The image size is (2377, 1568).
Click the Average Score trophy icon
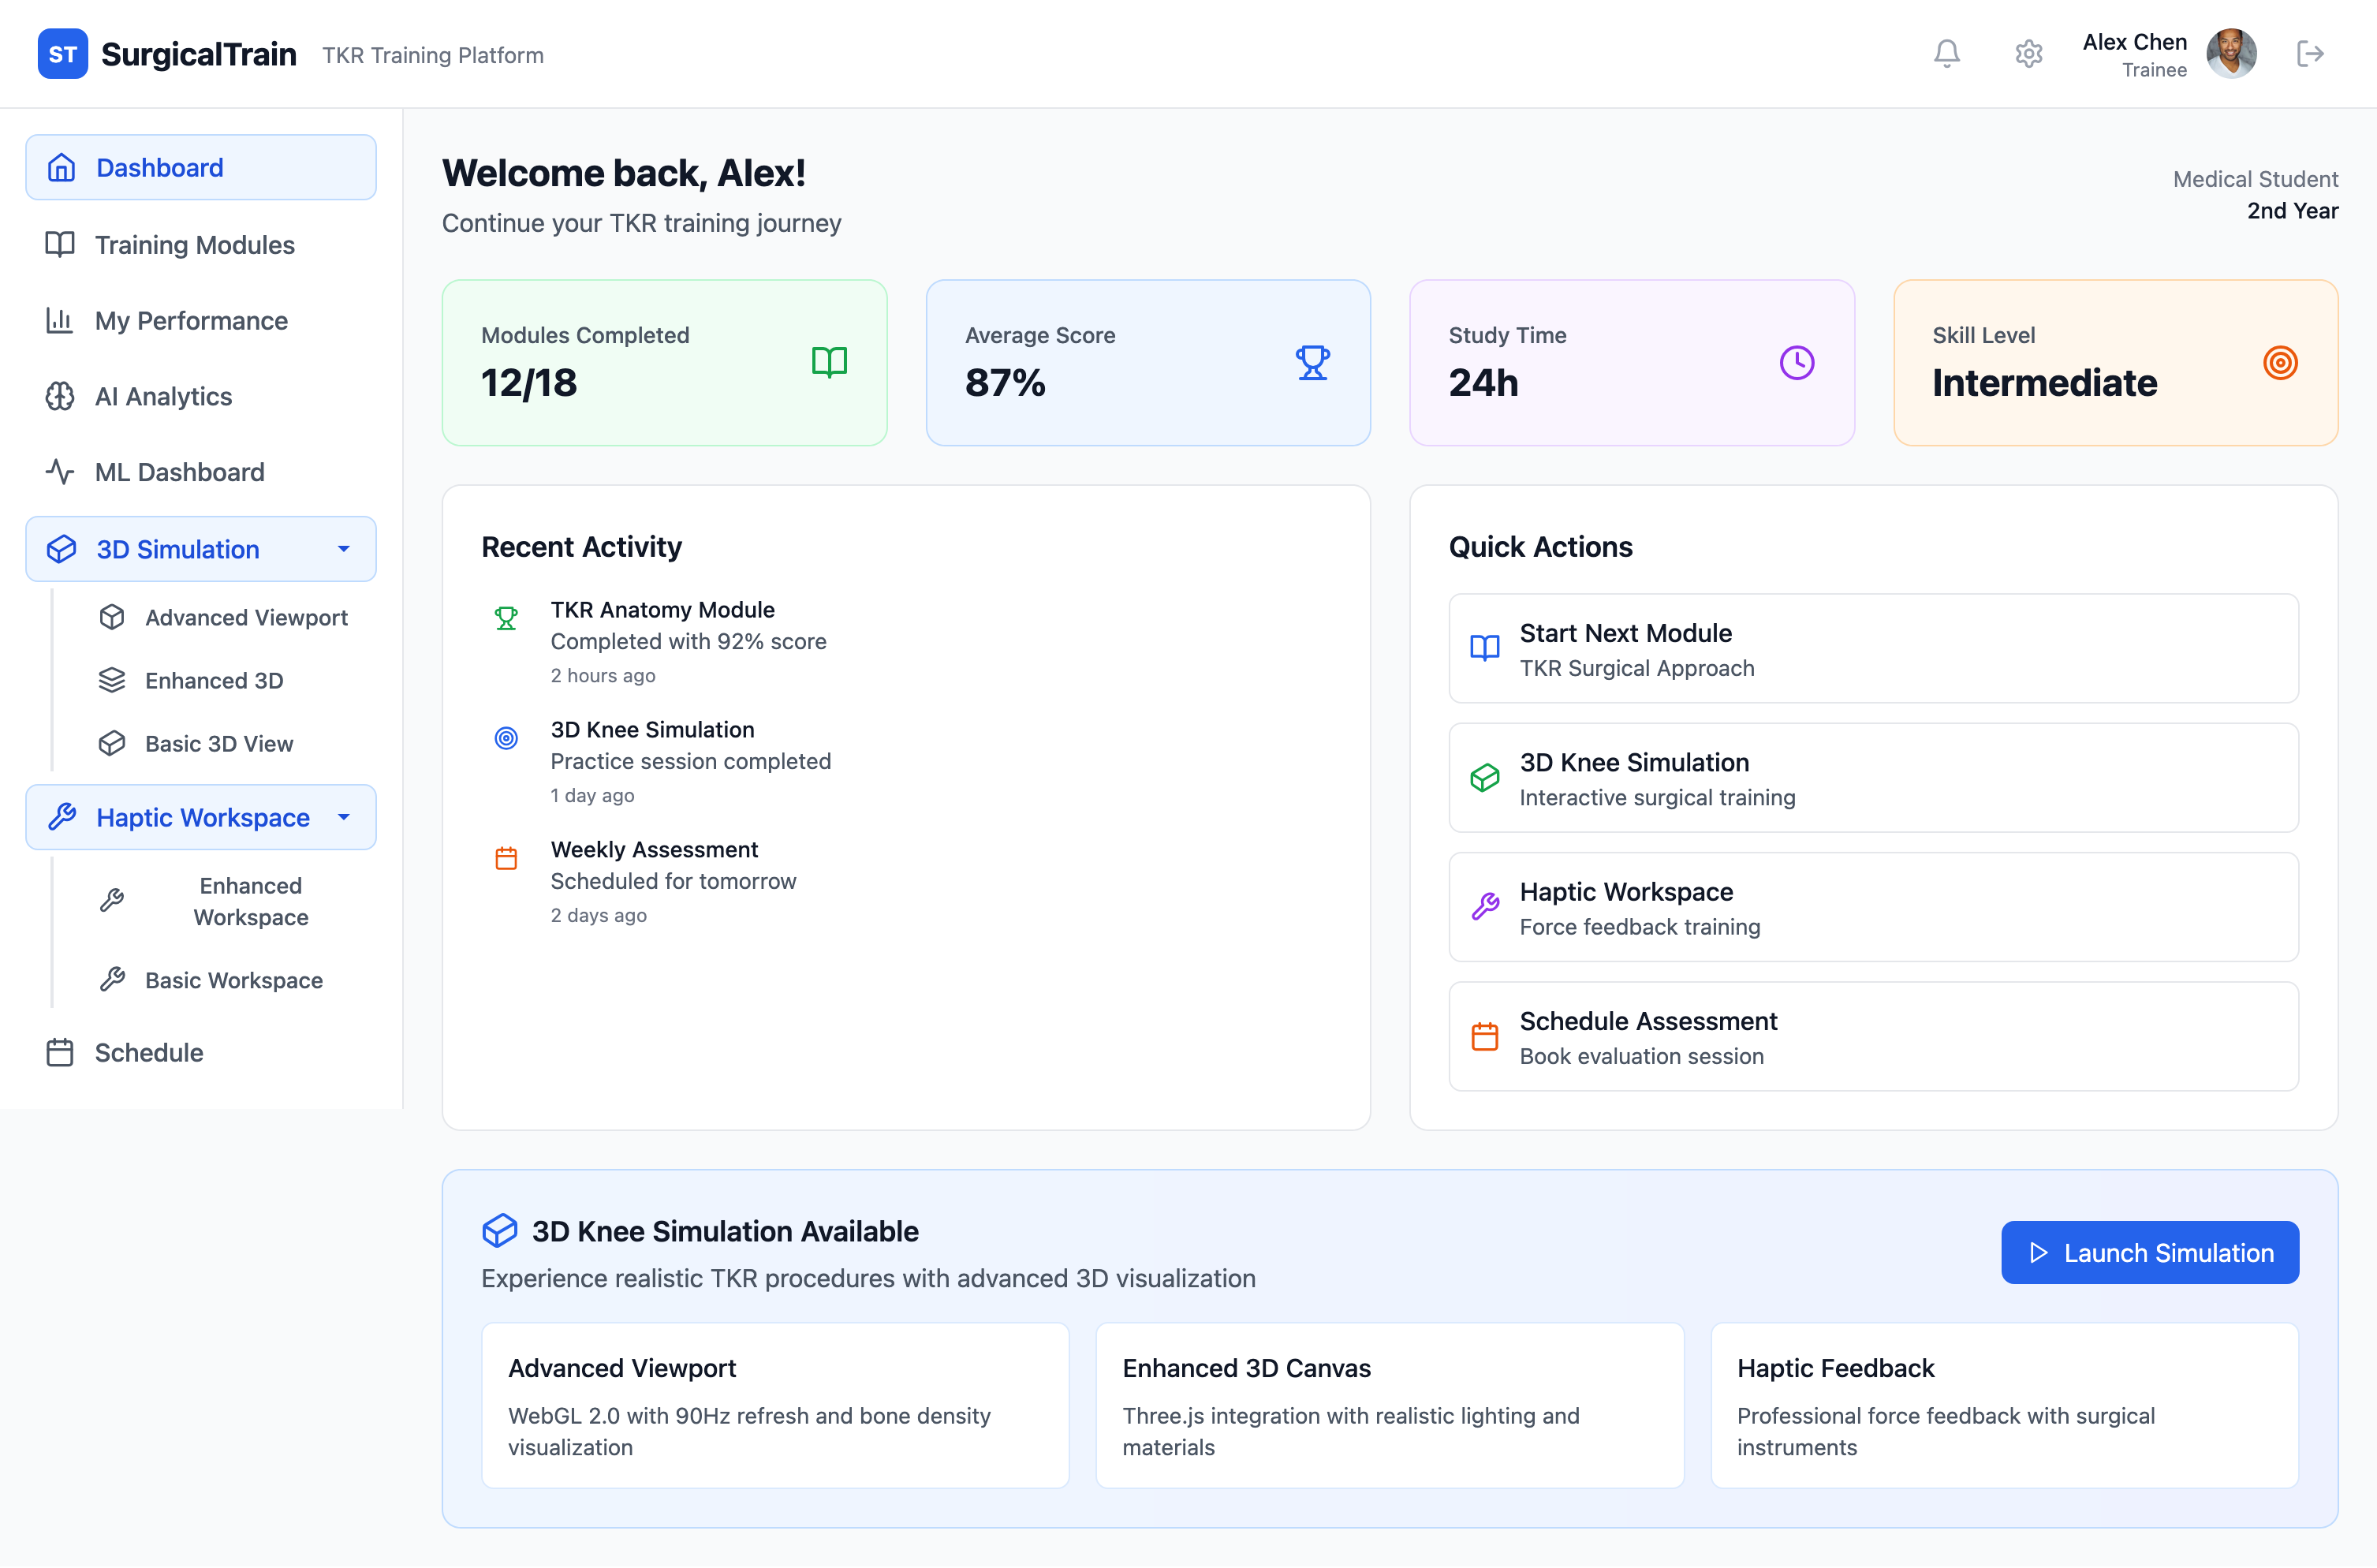point(1312,363)
